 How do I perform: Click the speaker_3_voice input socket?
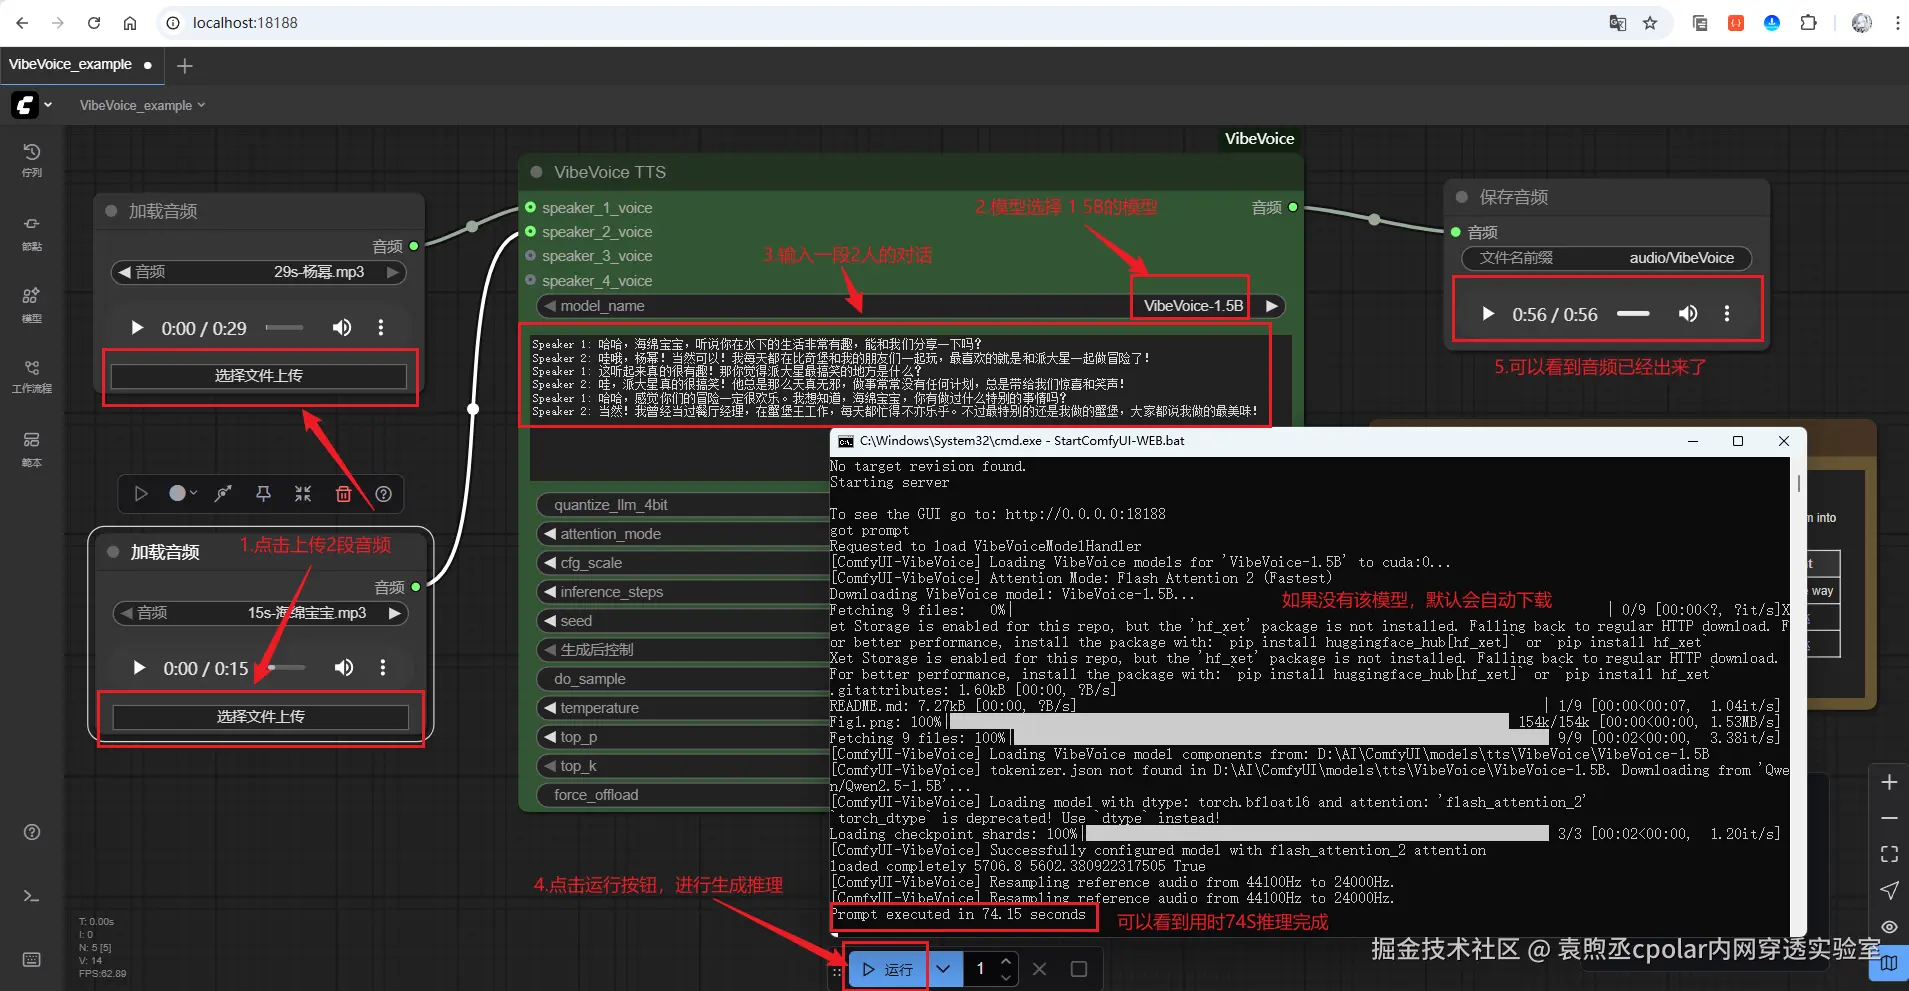pos(531,256)
